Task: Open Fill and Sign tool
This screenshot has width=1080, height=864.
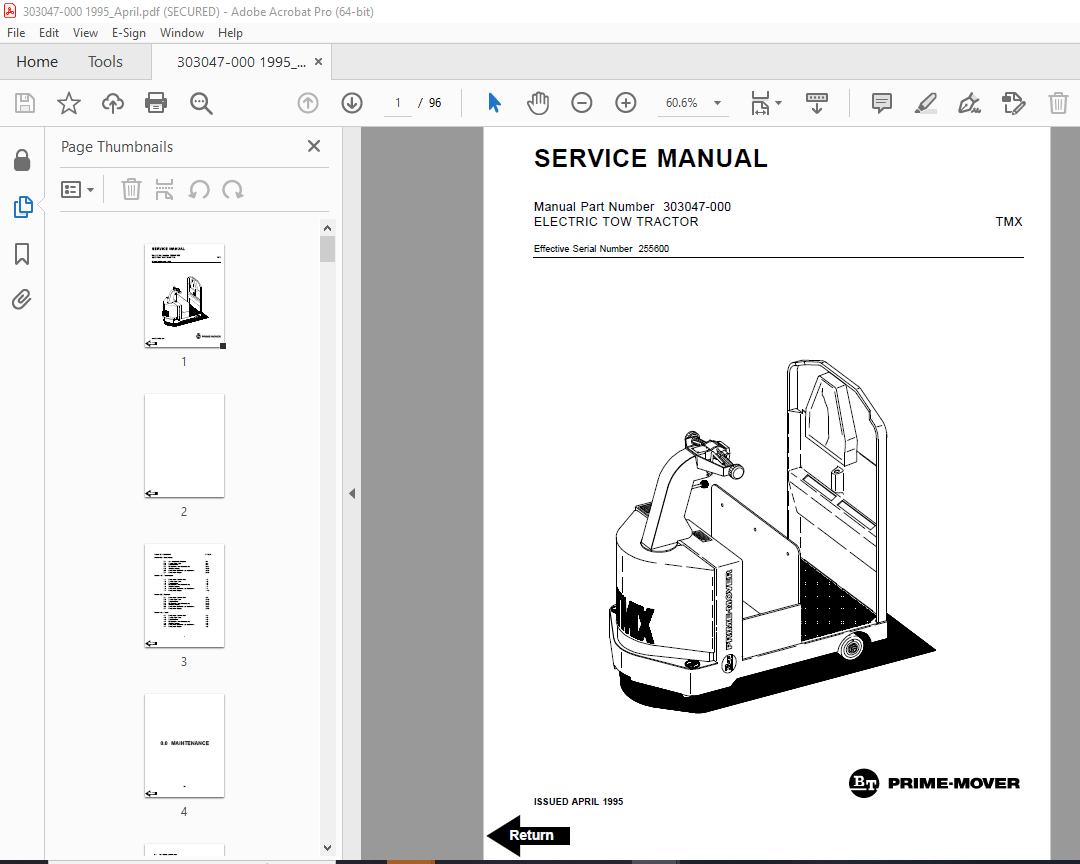Action: point(970,103)
